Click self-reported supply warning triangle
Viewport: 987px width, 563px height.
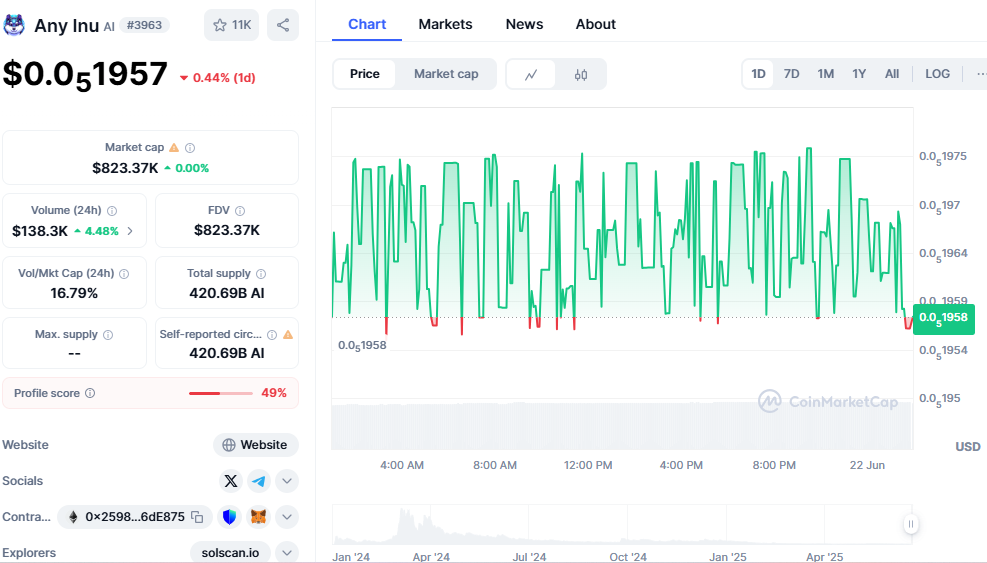coord(288,334)
